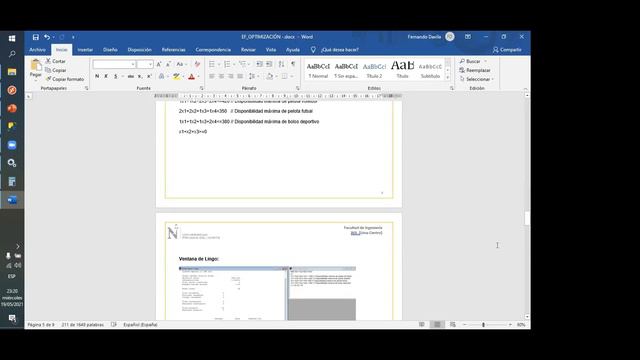Toggle strikethrough (abc) formatting
The height and width of the screenshot is (360, 640).
click(x=131, y=76)
